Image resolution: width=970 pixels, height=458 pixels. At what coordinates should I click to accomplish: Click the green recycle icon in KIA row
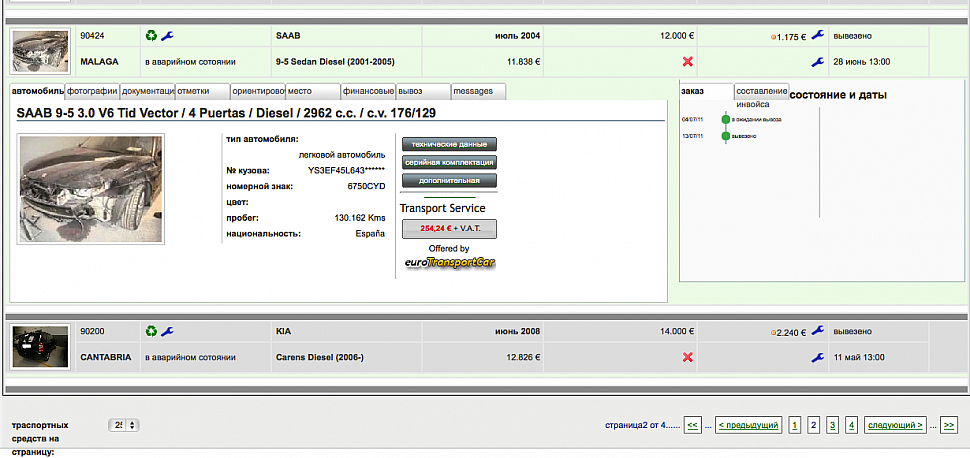point(152,332)
